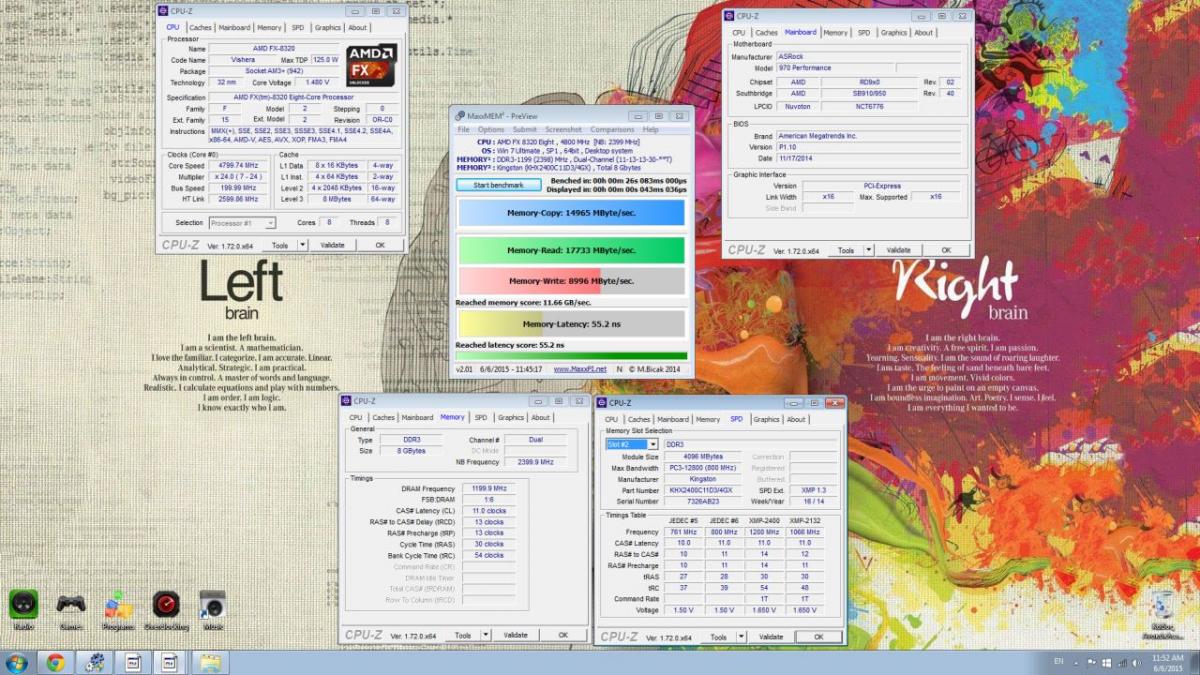Screen dimensions: 1200x675
Task: Open the Windows Start menu orb
Action: click(17, 663)
